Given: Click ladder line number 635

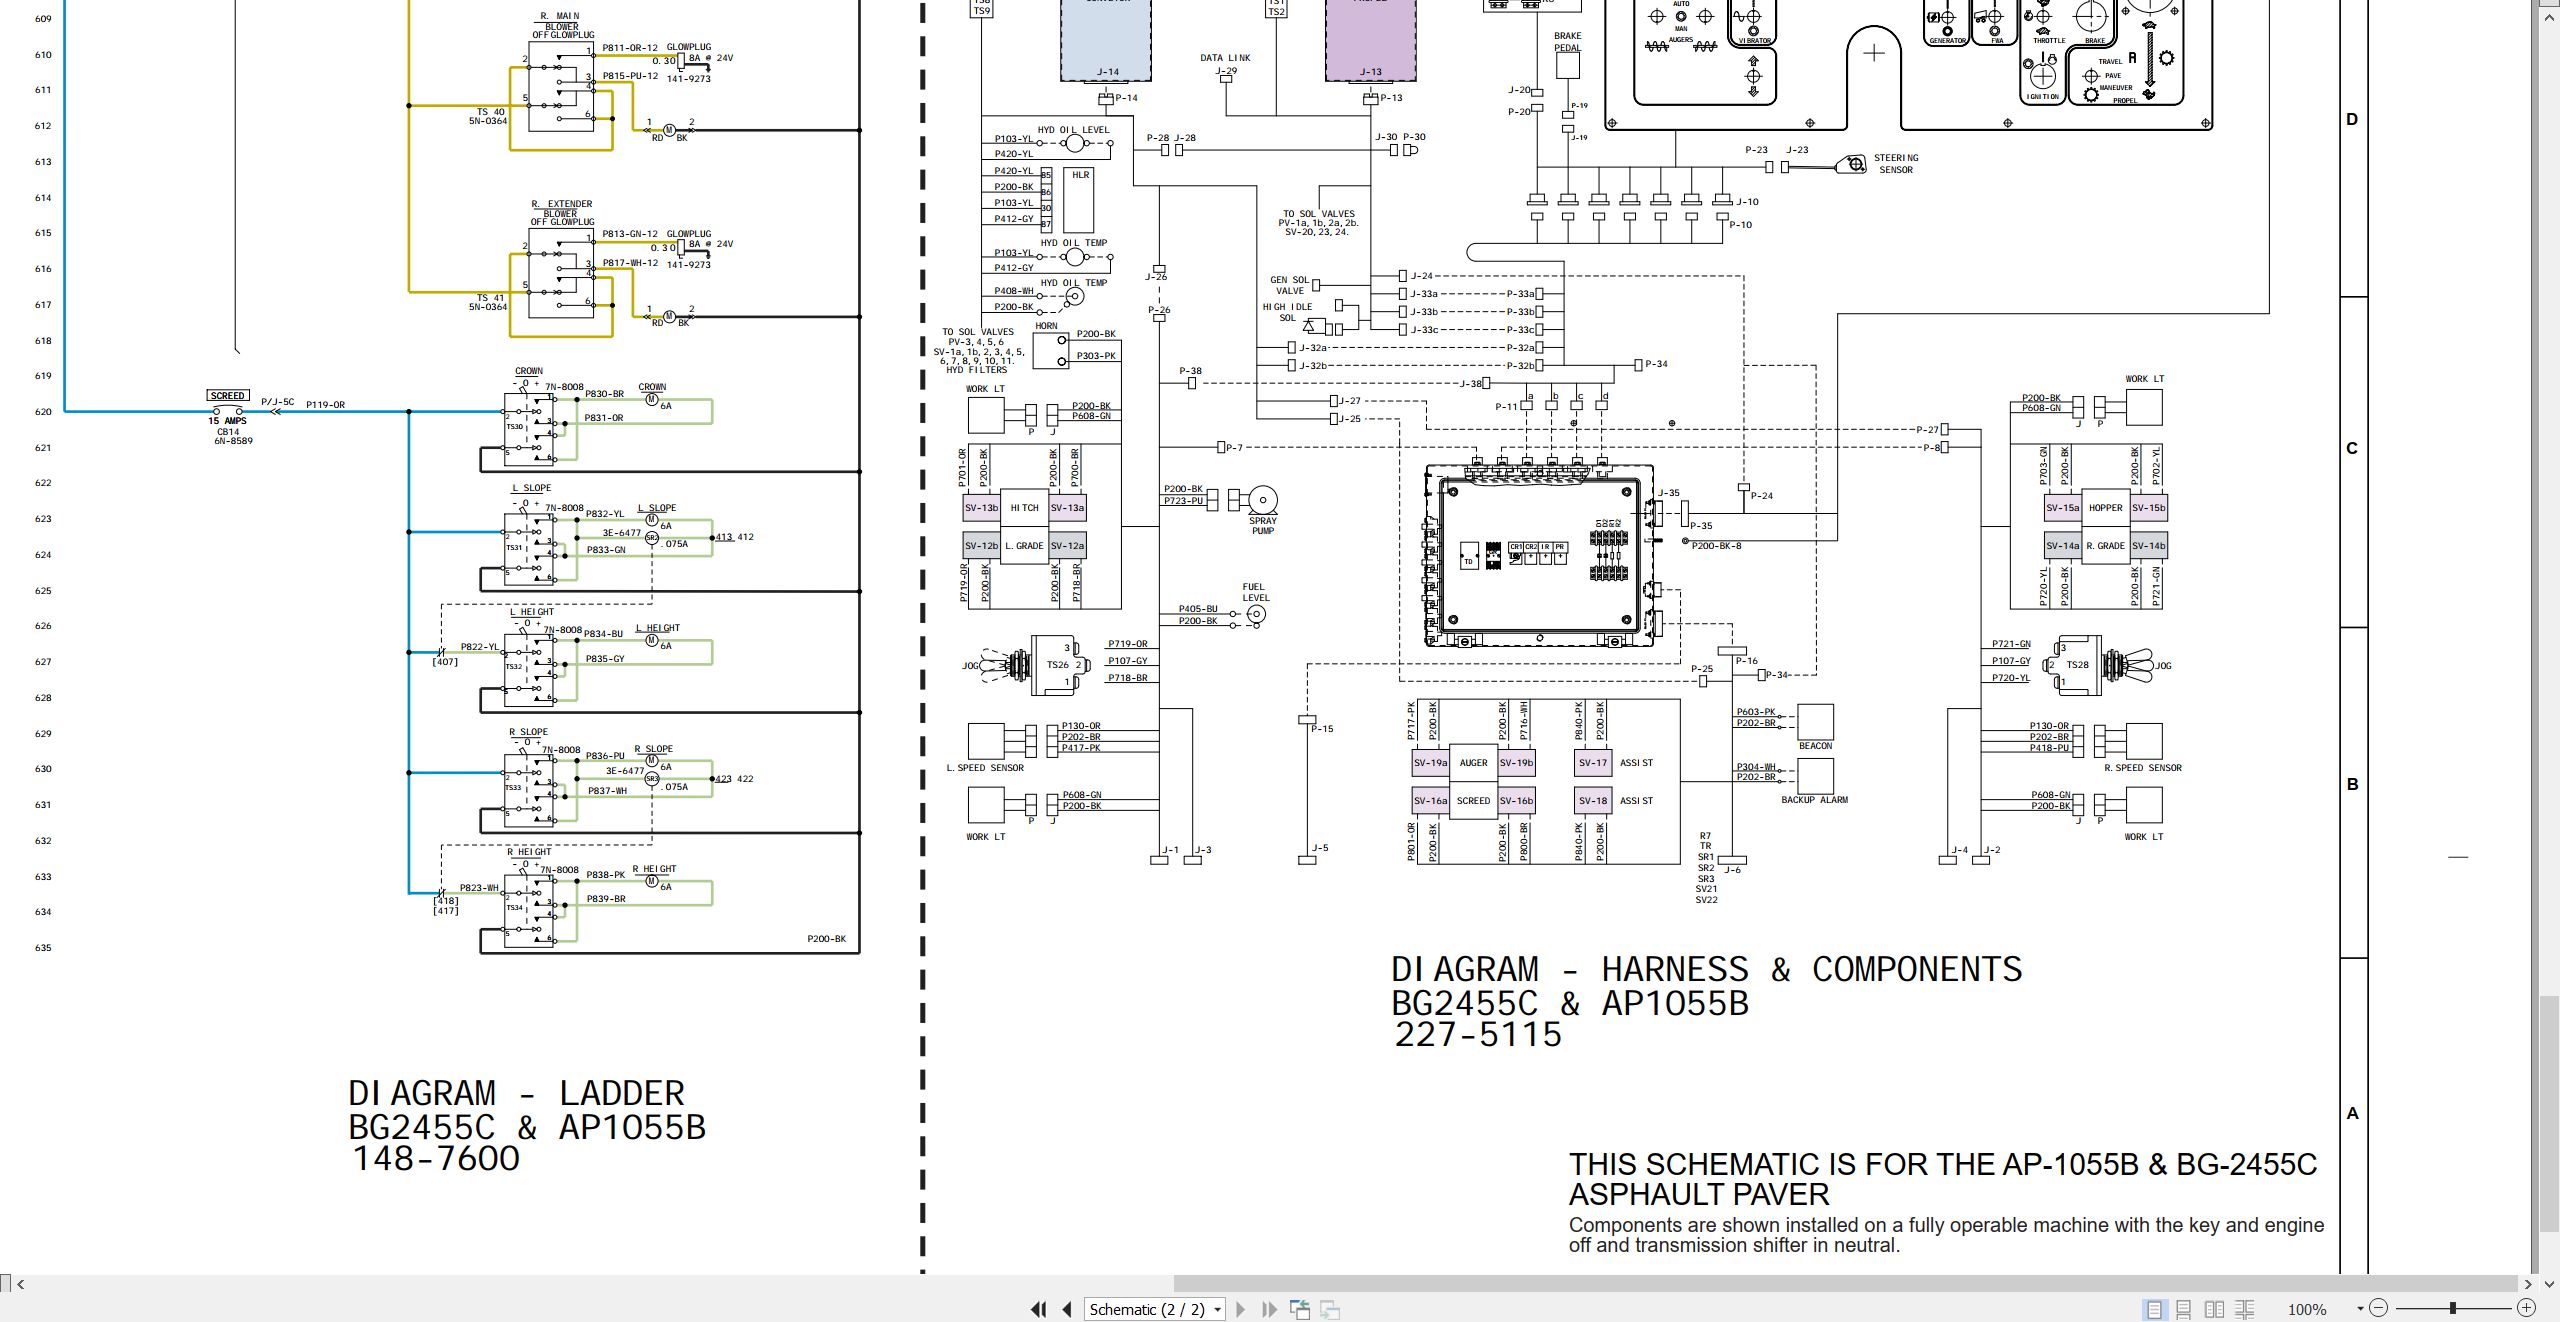Looking at the screenshot, I should click(43, 948).
